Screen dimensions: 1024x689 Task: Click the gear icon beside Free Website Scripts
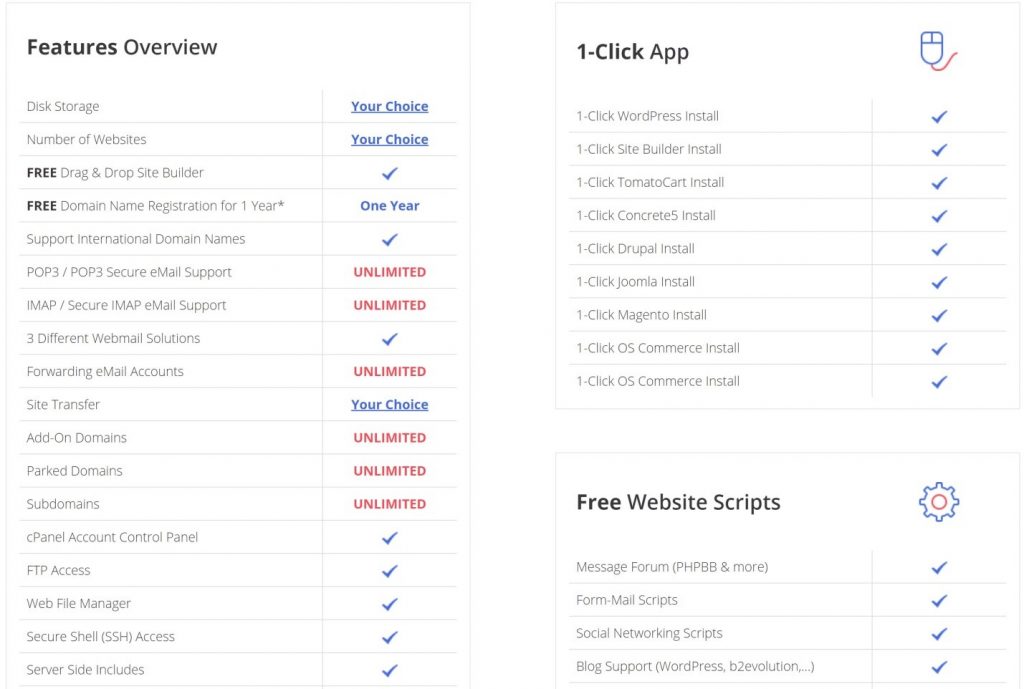pyautogui.click(x=938, y=502)
